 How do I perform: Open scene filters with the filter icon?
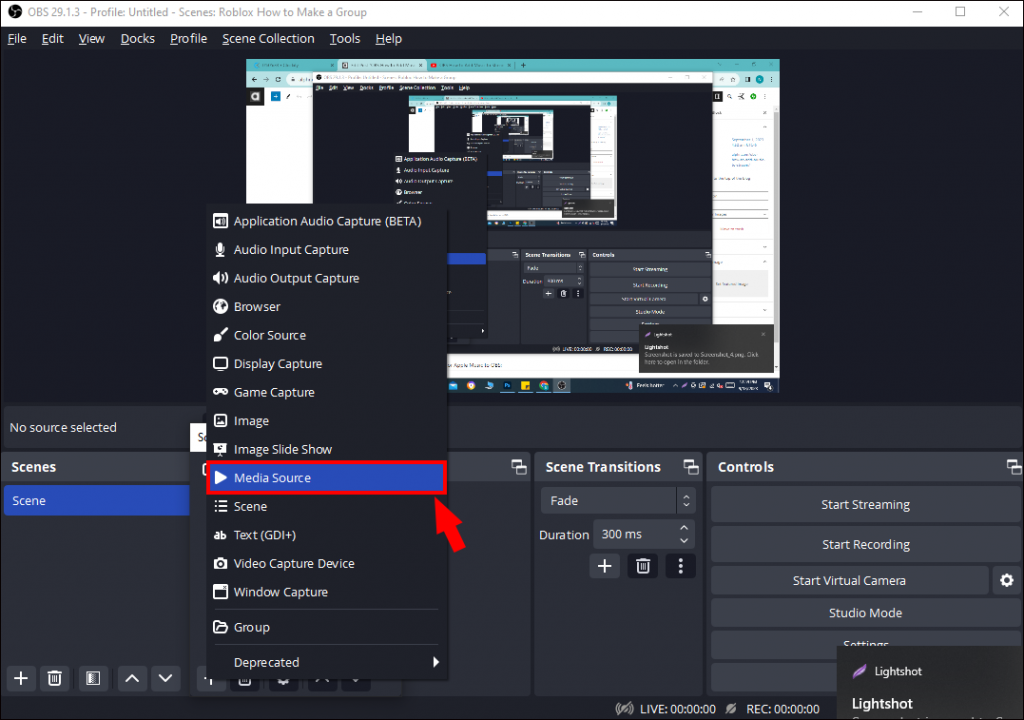(x=93, y=678)
